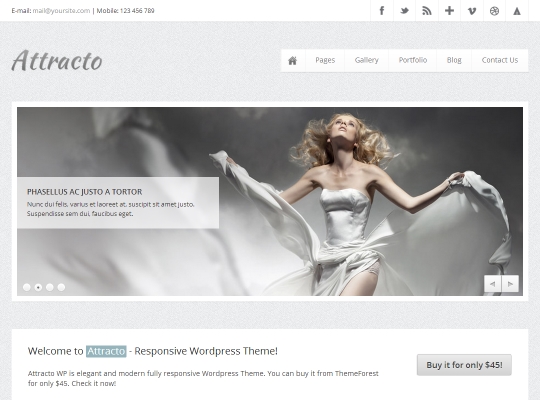The height and width of the screenshot is (400, 540).
Task: Go to home via house icon
Action: [x=293, y=60]
